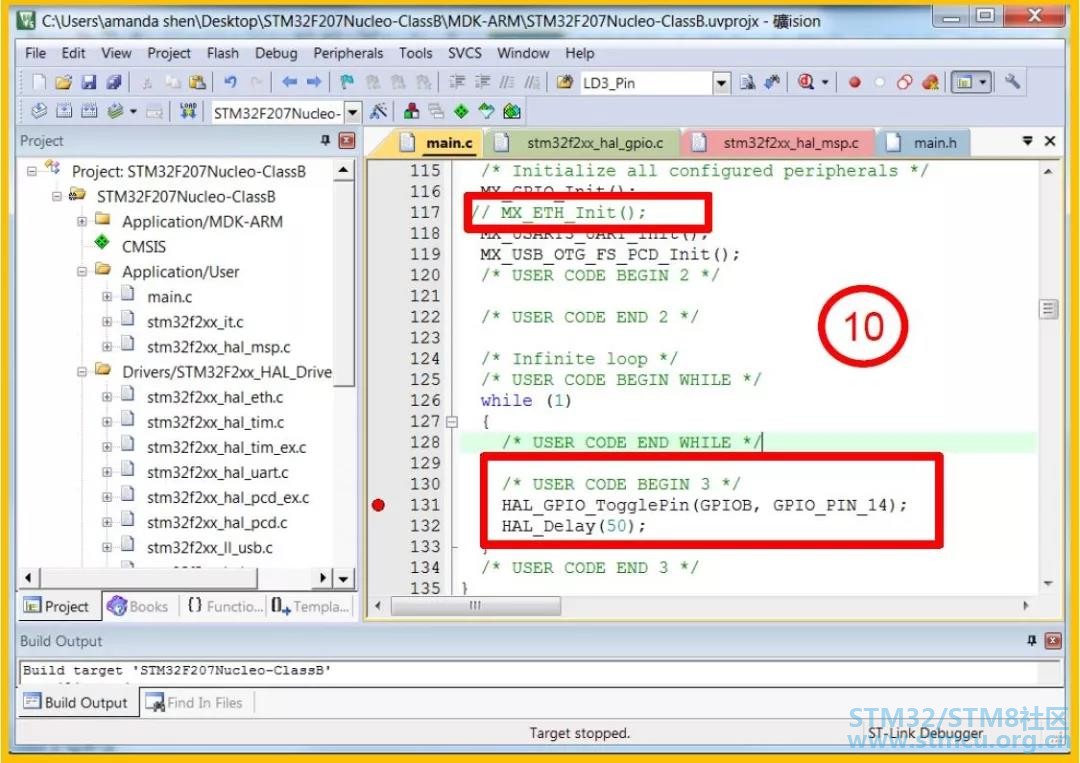Viewport: 1080px width, 763px height.
Task: Close the Project panel
Action: click(347, 140)
